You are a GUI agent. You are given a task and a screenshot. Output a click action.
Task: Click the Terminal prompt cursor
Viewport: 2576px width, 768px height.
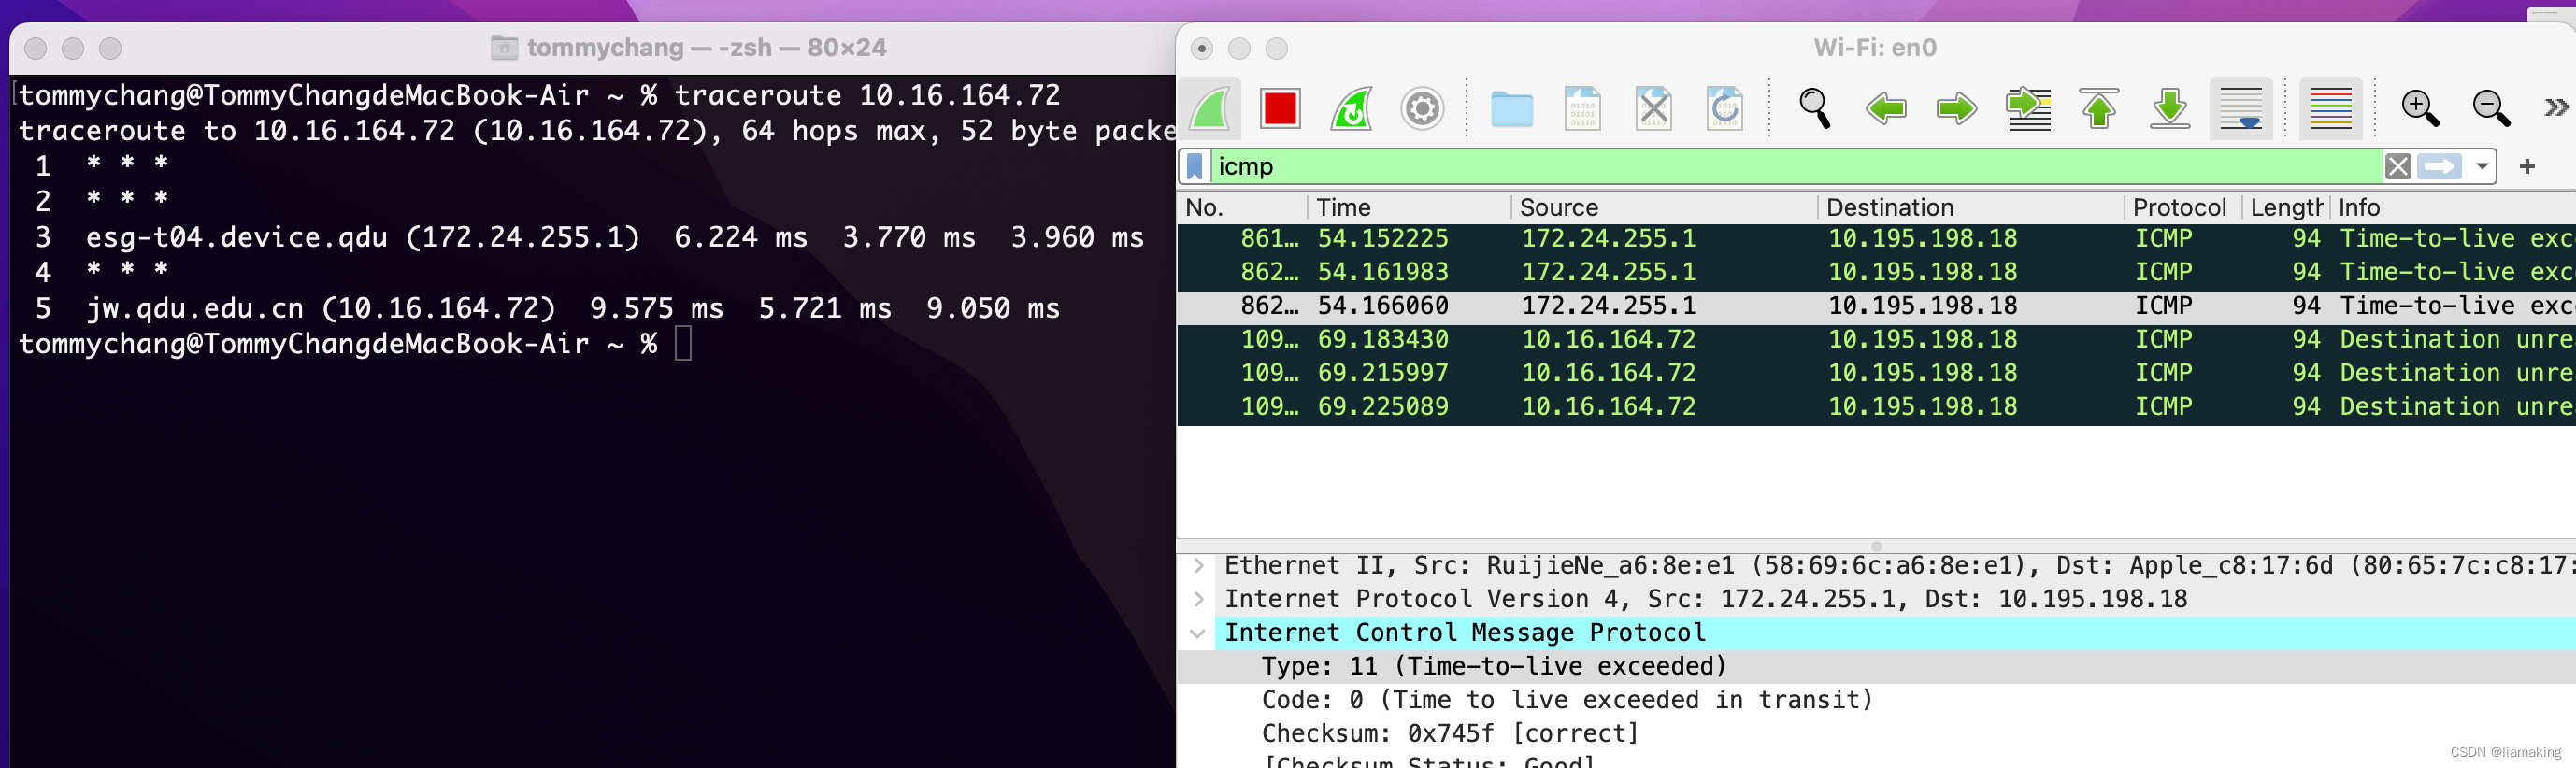click(683, 343)
